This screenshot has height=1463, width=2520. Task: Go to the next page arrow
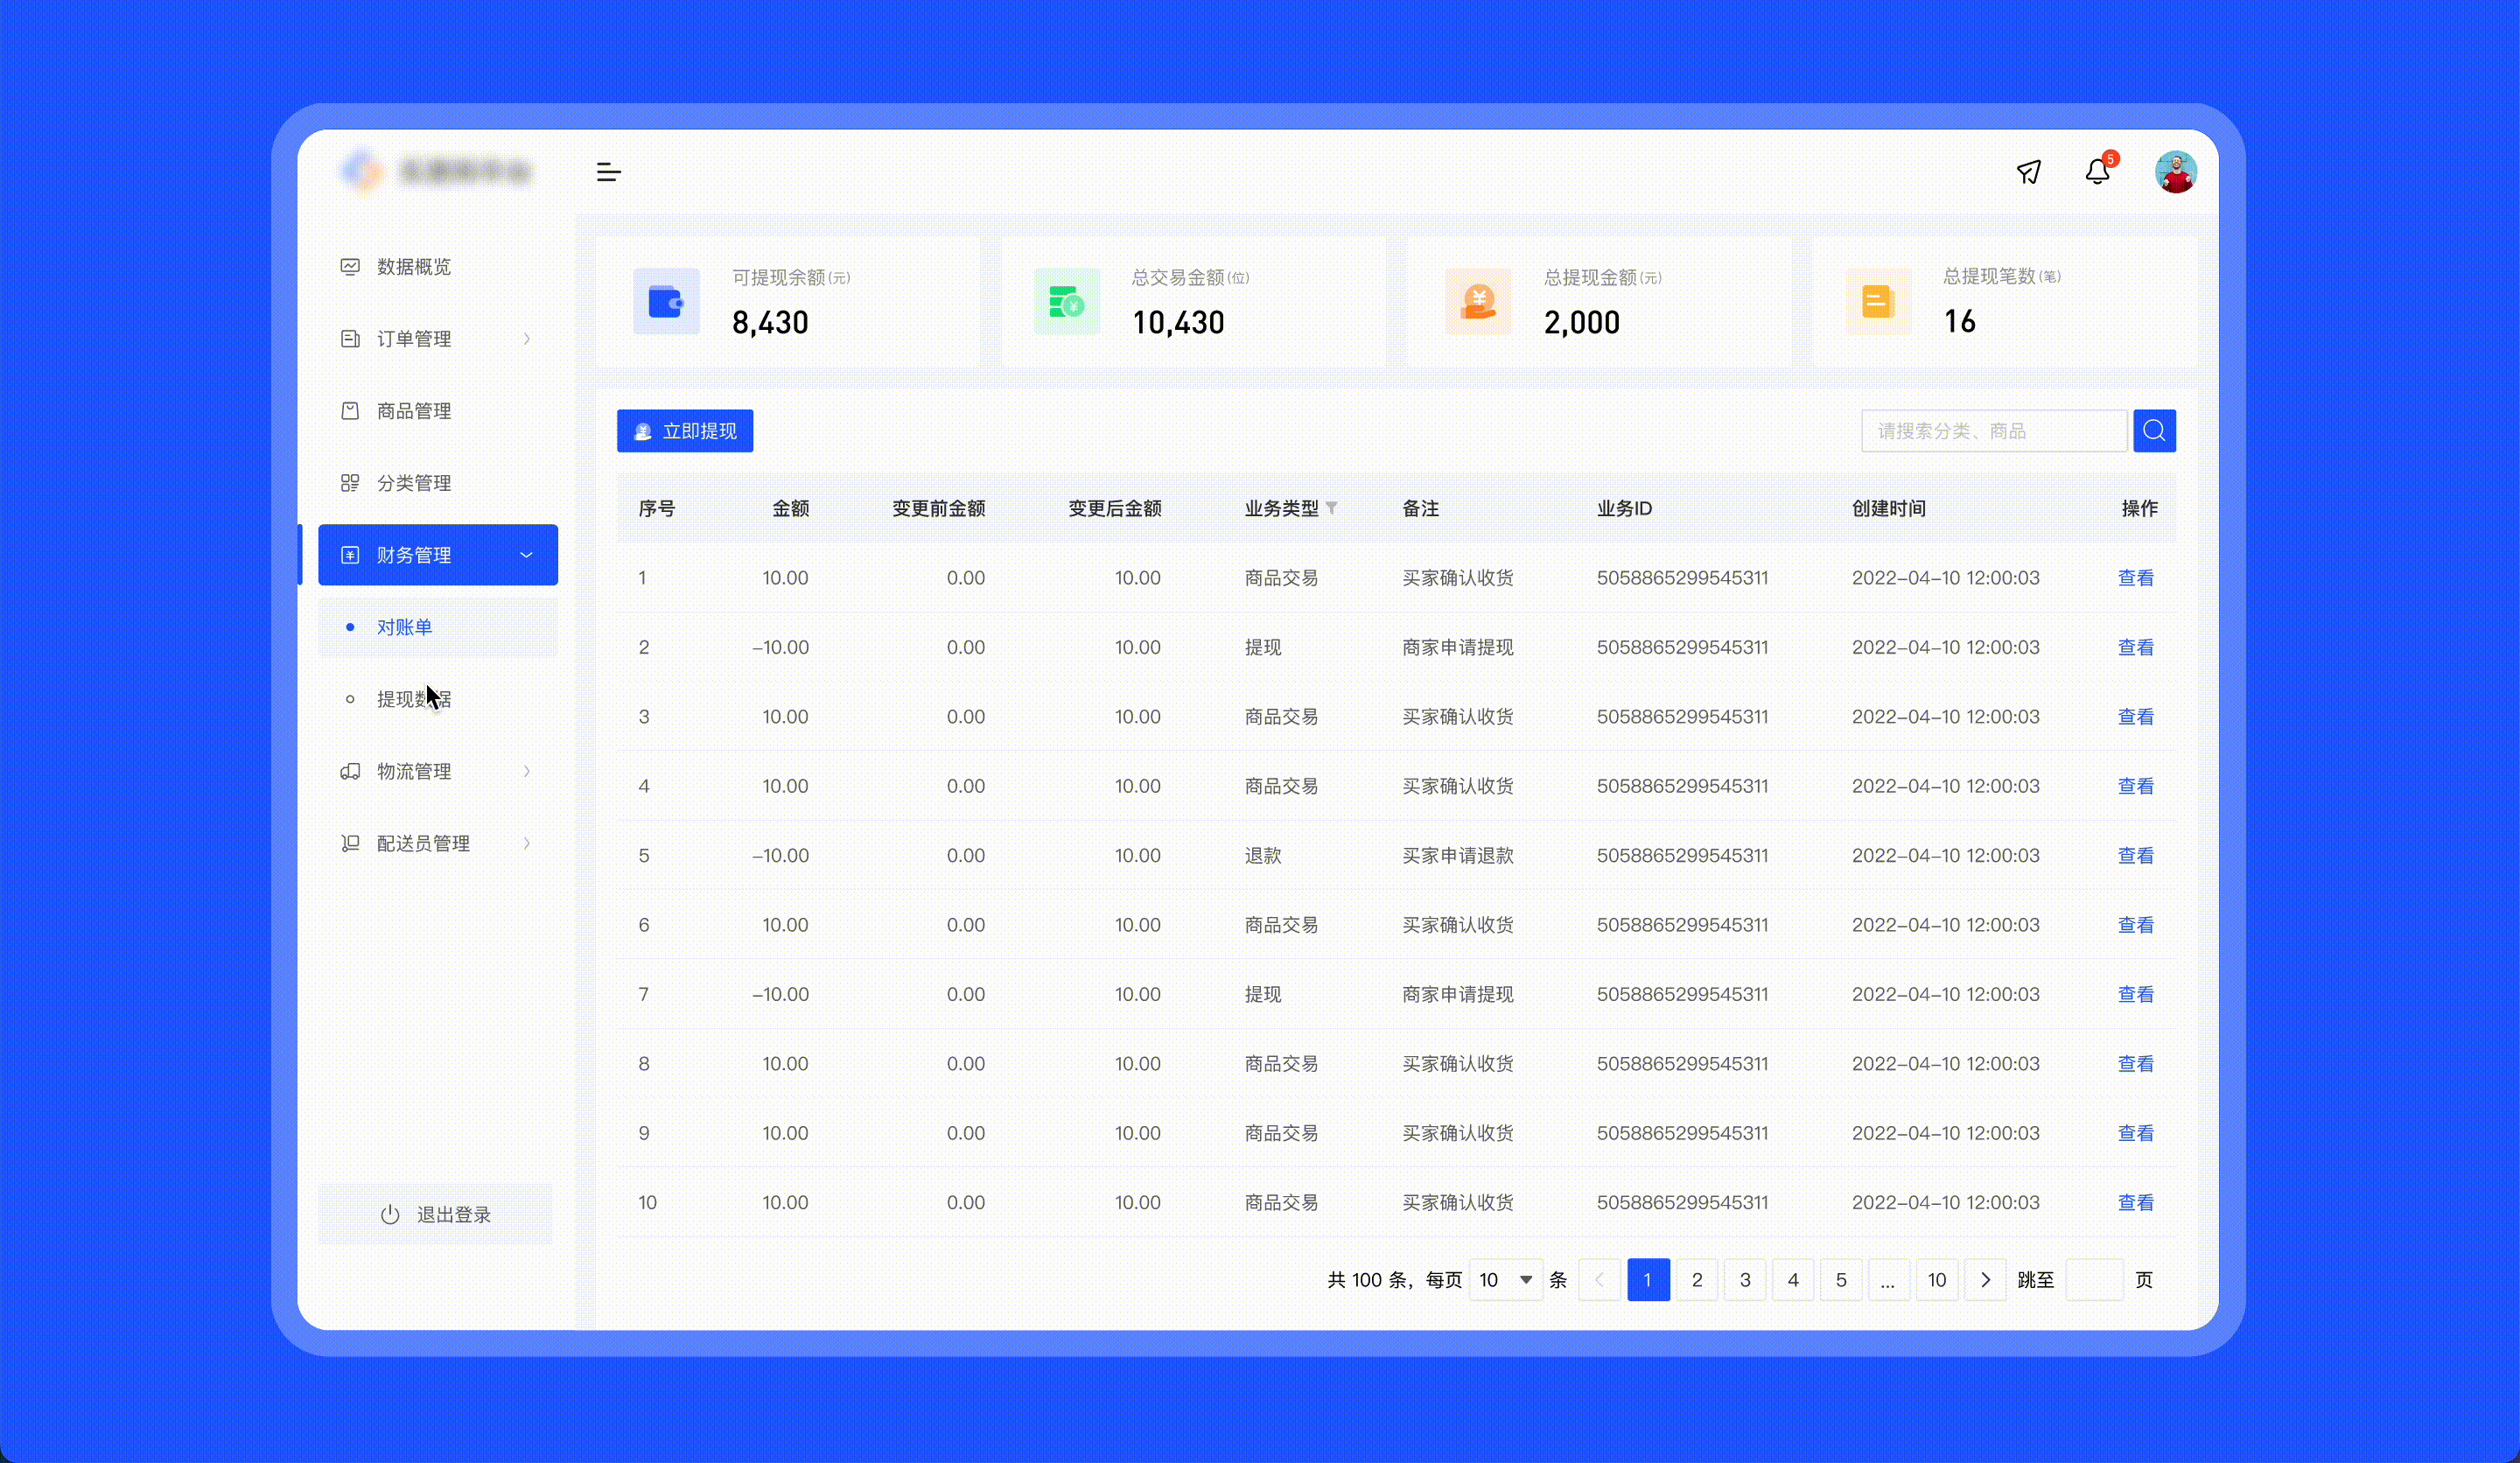pos(1985,1279)
